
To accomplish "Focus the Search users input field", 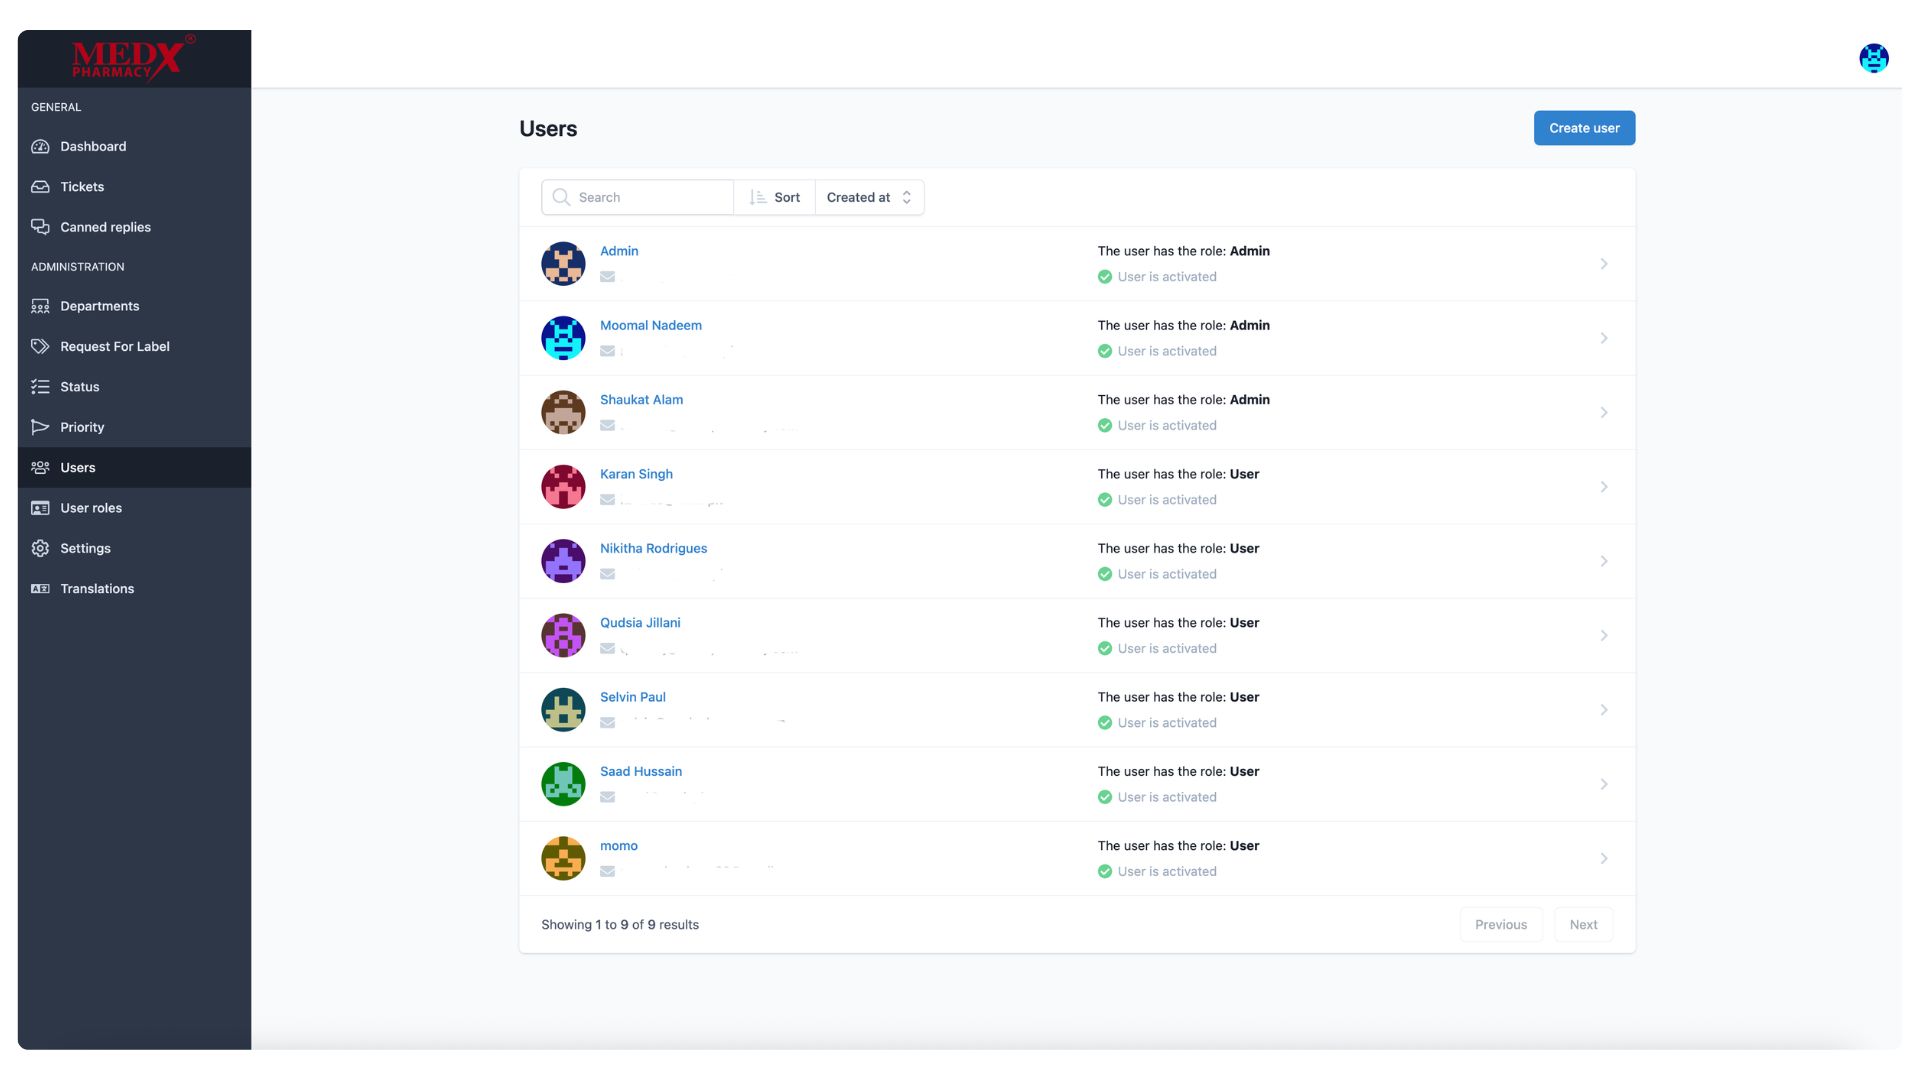I will 638,197.
